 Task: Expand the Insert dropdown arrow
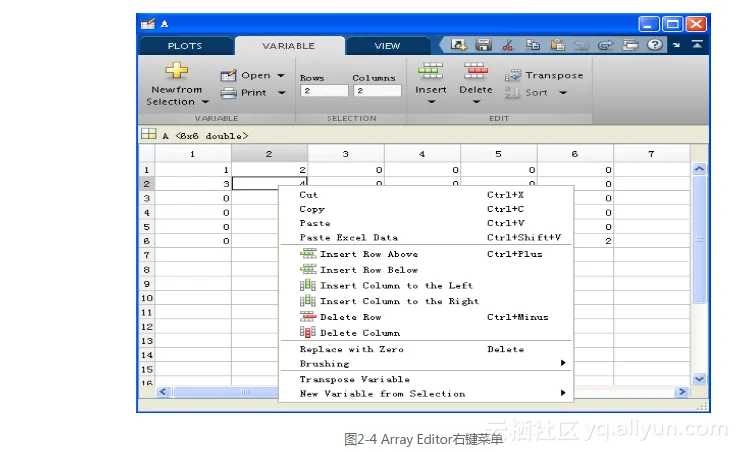click(431, 101)
